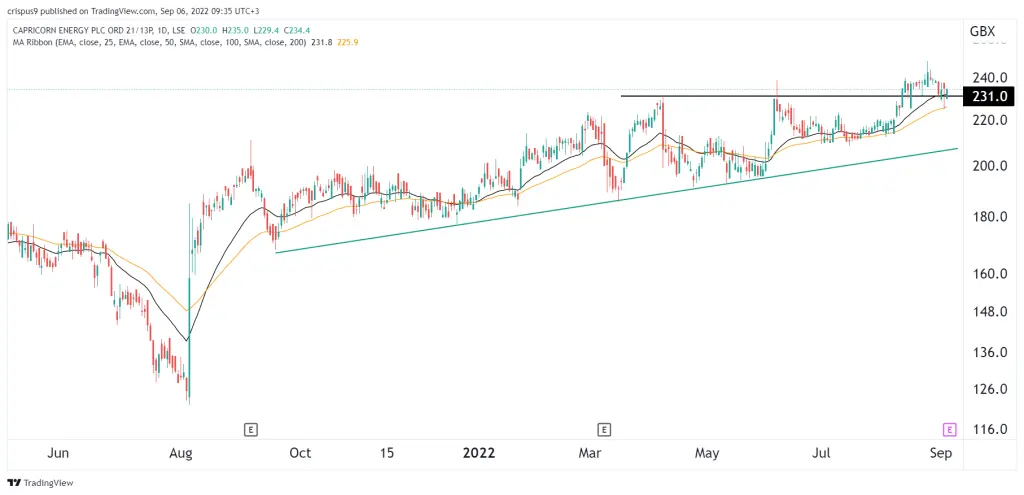Click the orange 225.9 EMA value in legend
This screenshot has height=495, width=1024.
click(x=346, y=42)
